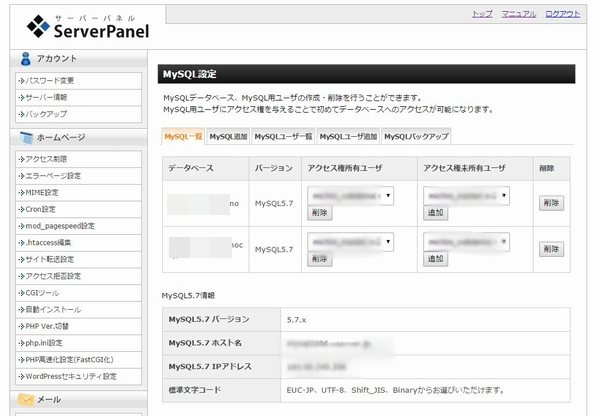Open php.ini設定 menu item
This screenshot has width=600, height=416.
[x=78, y=343]
